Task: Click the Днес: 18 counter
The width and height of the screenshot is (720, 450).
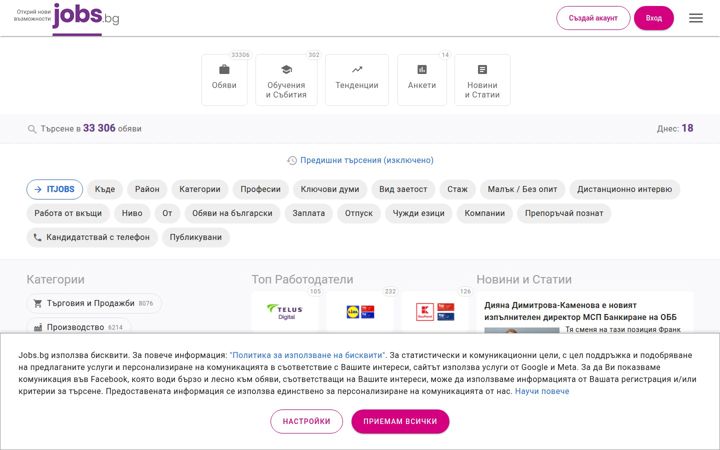Action: 675,129
